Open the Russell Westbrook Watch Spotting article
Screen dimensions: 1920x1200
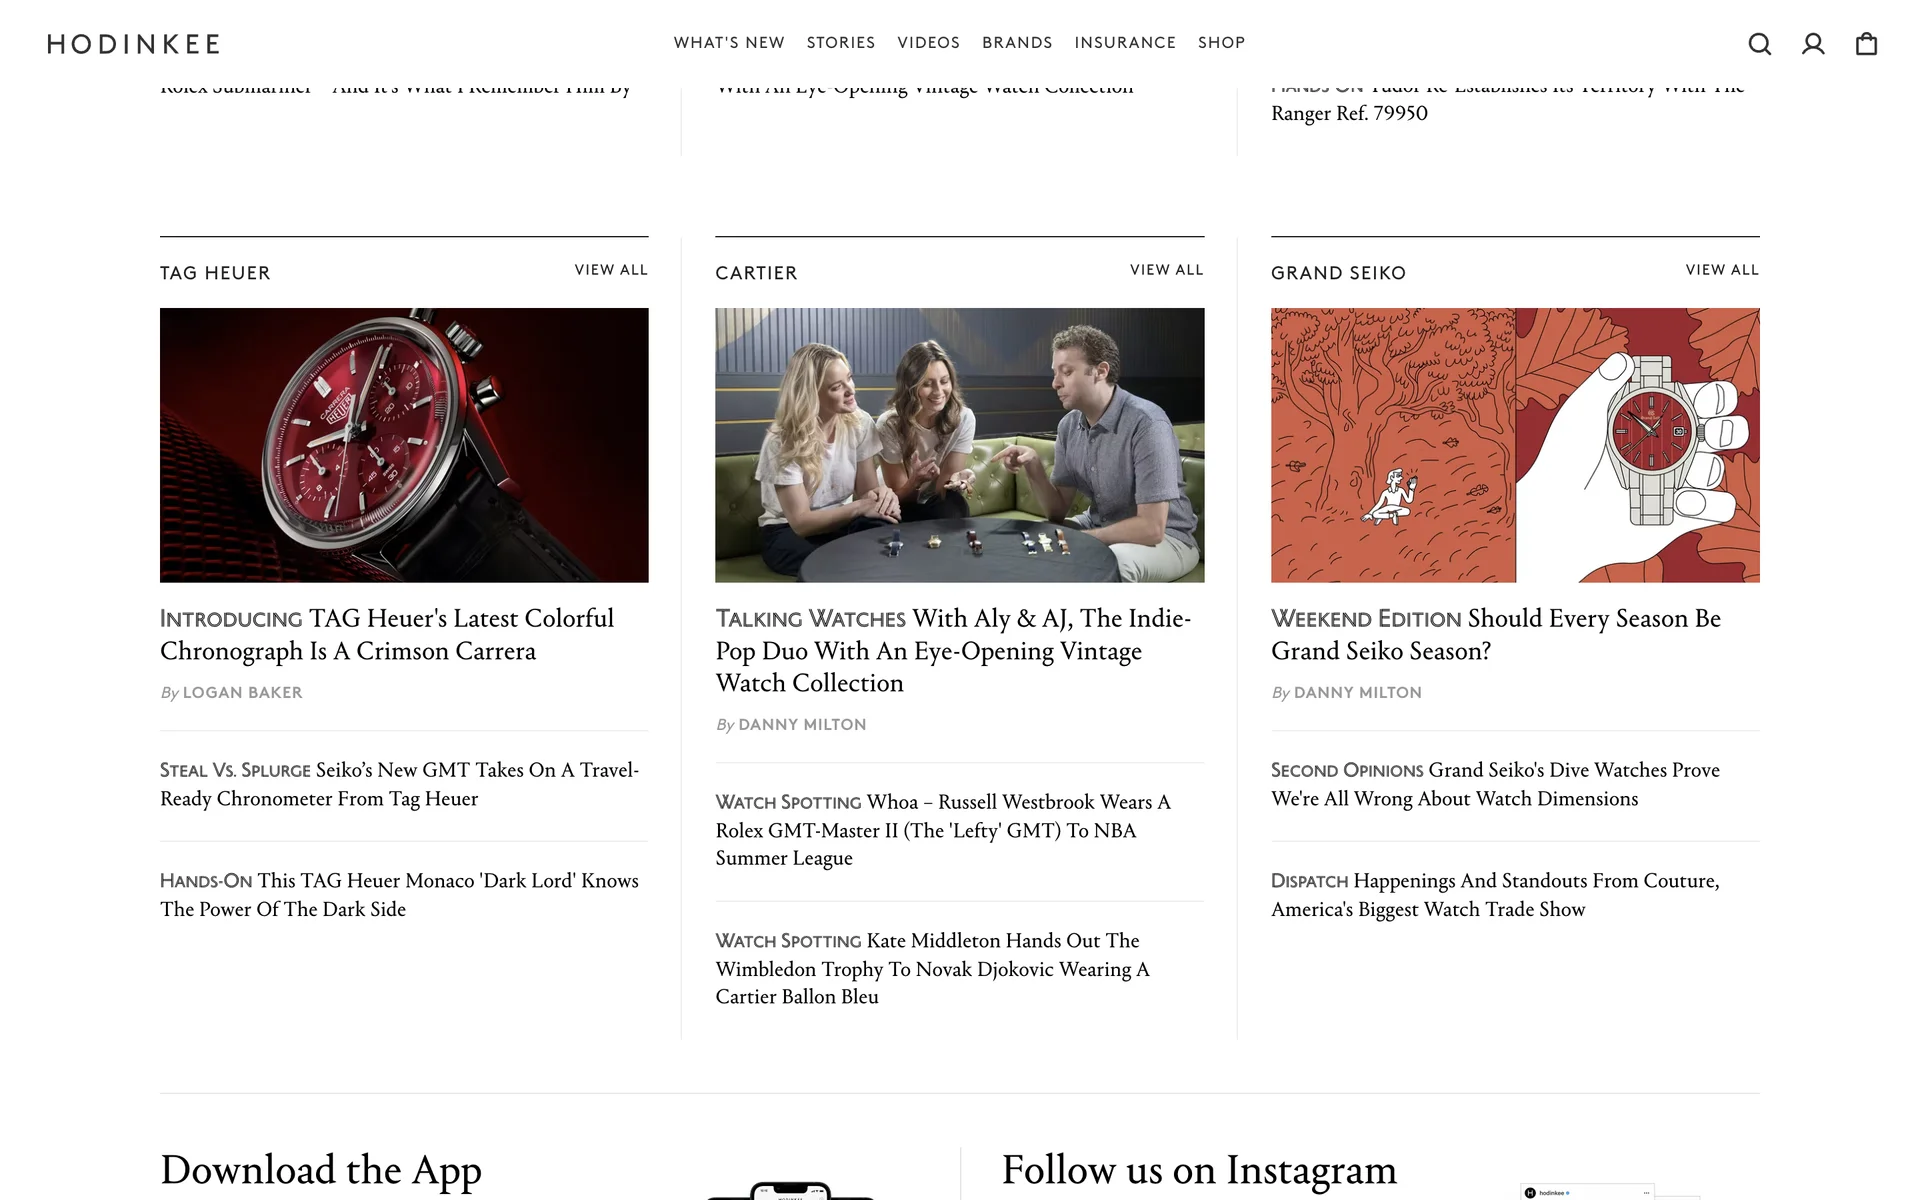[x=942, y=830]
